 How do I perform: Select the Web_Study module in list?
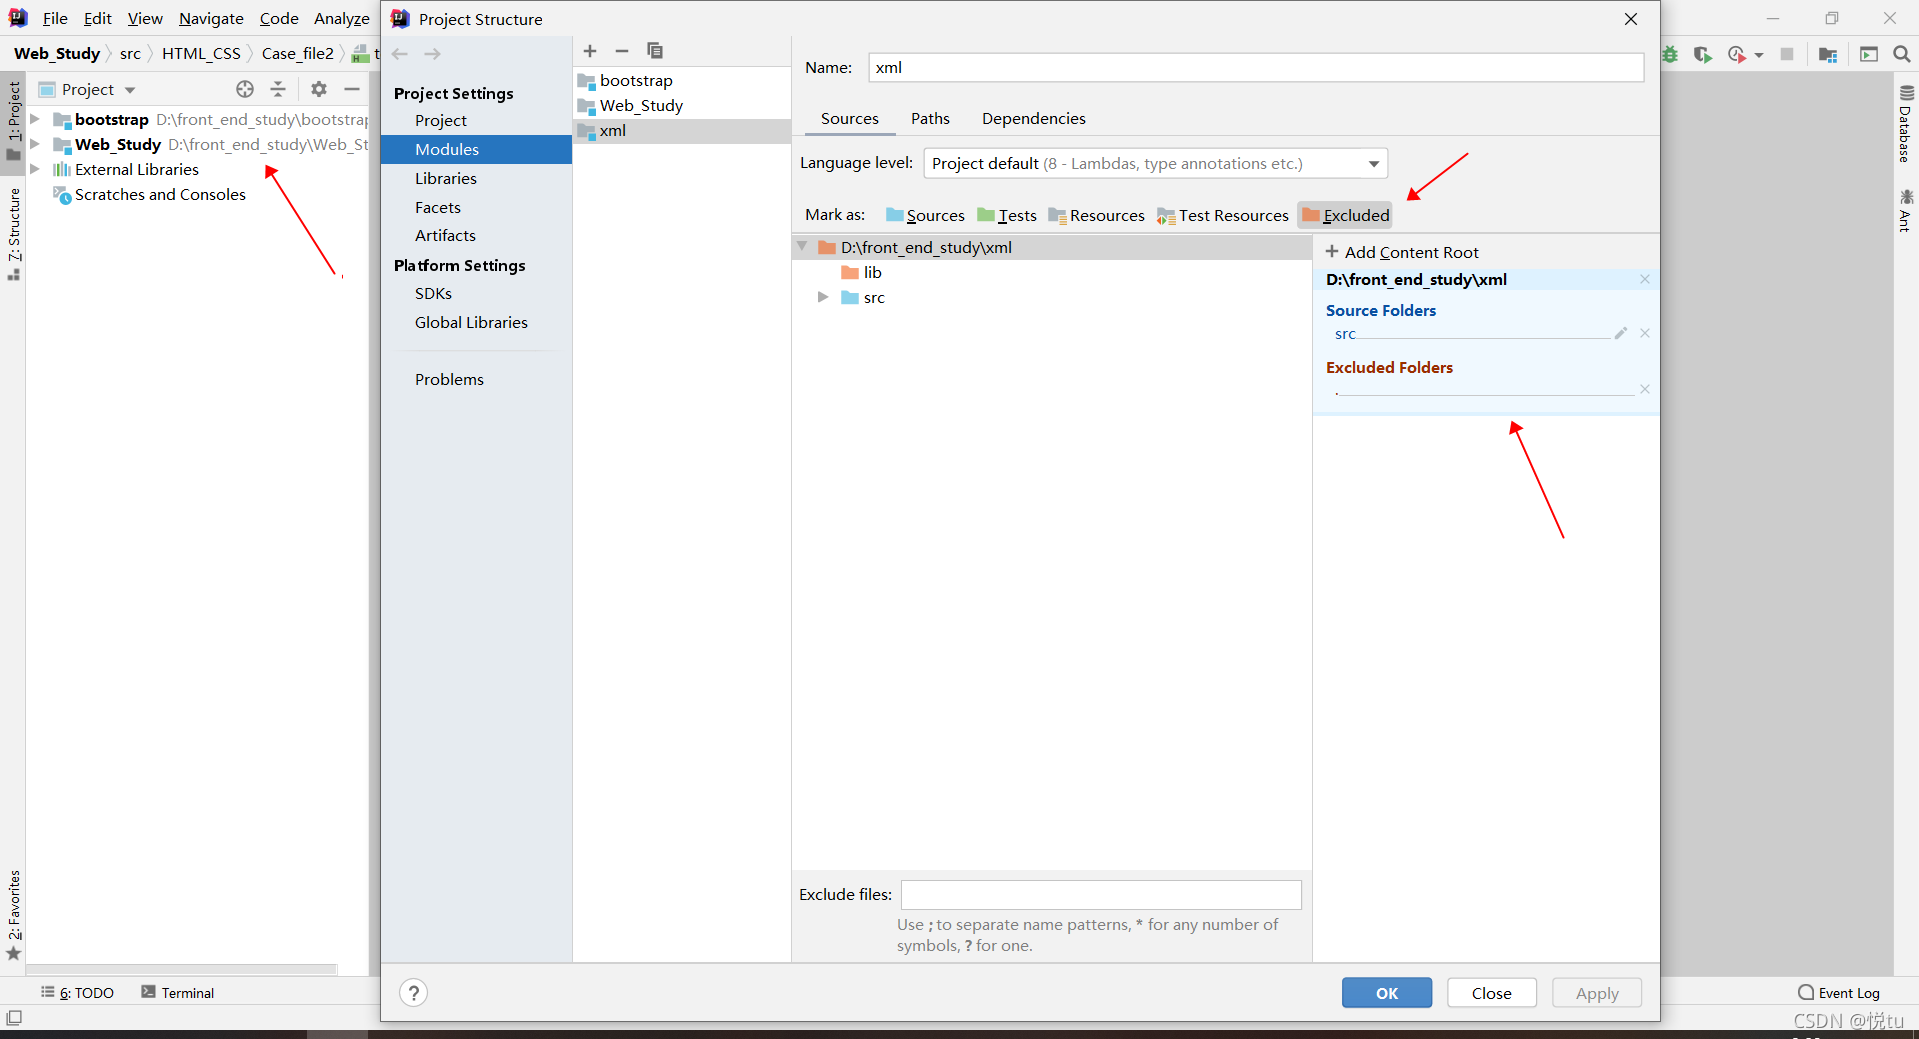[x=641, y=105]
